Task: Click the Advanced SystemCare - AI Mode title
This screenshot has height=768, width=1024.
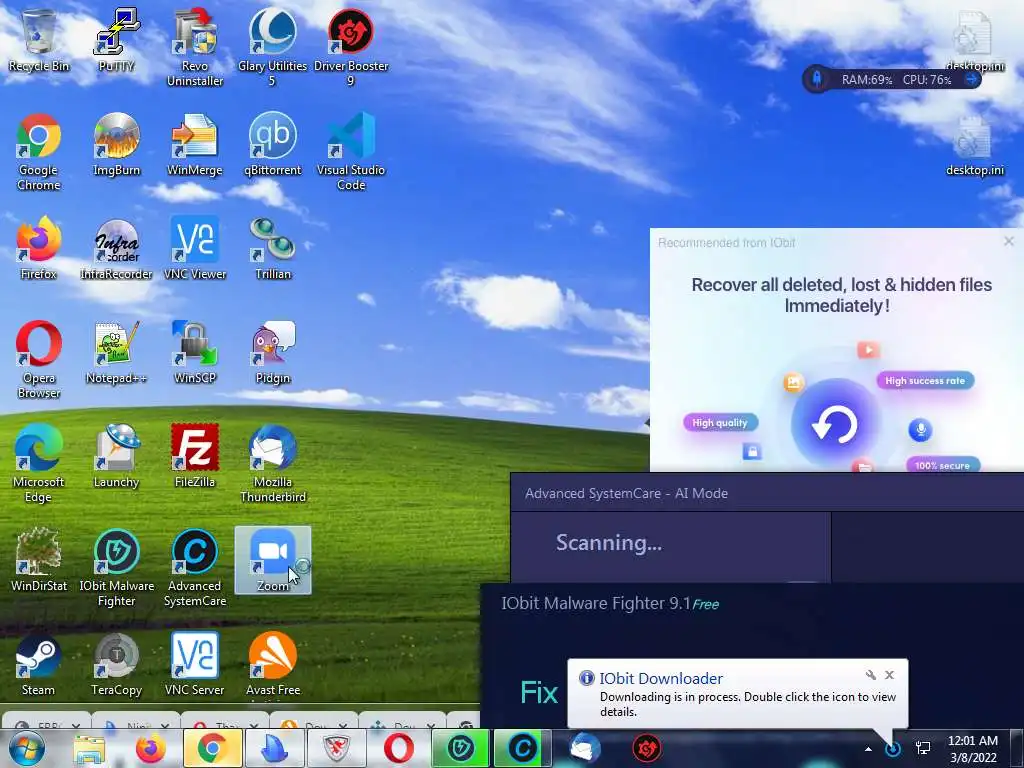Action: pos(626,493)
